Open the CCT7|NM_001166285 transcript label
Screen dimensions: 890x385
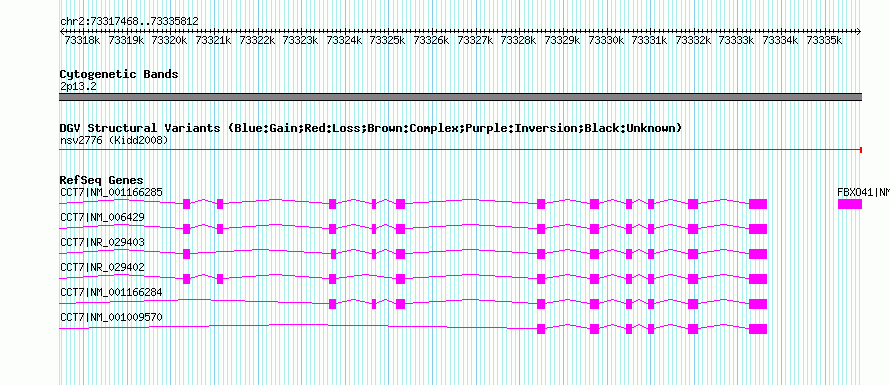111,192
